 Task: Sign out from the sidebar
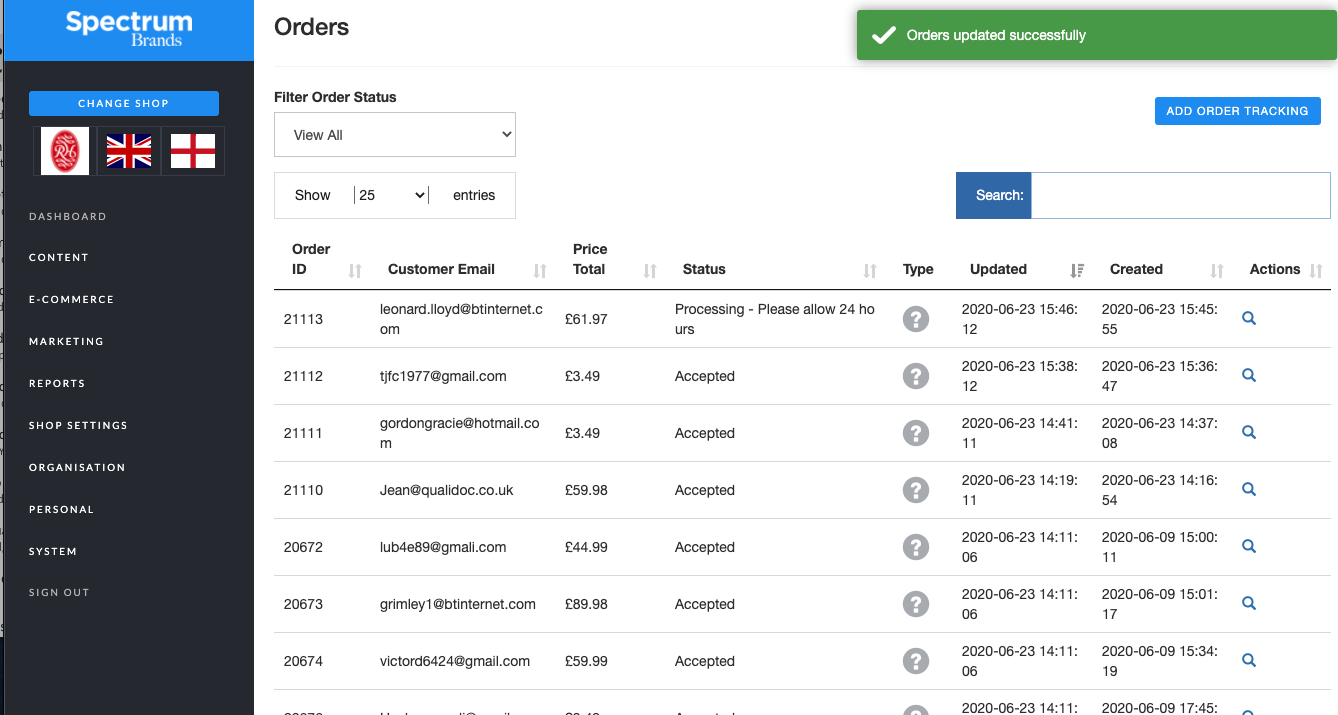tap(59, 593)
